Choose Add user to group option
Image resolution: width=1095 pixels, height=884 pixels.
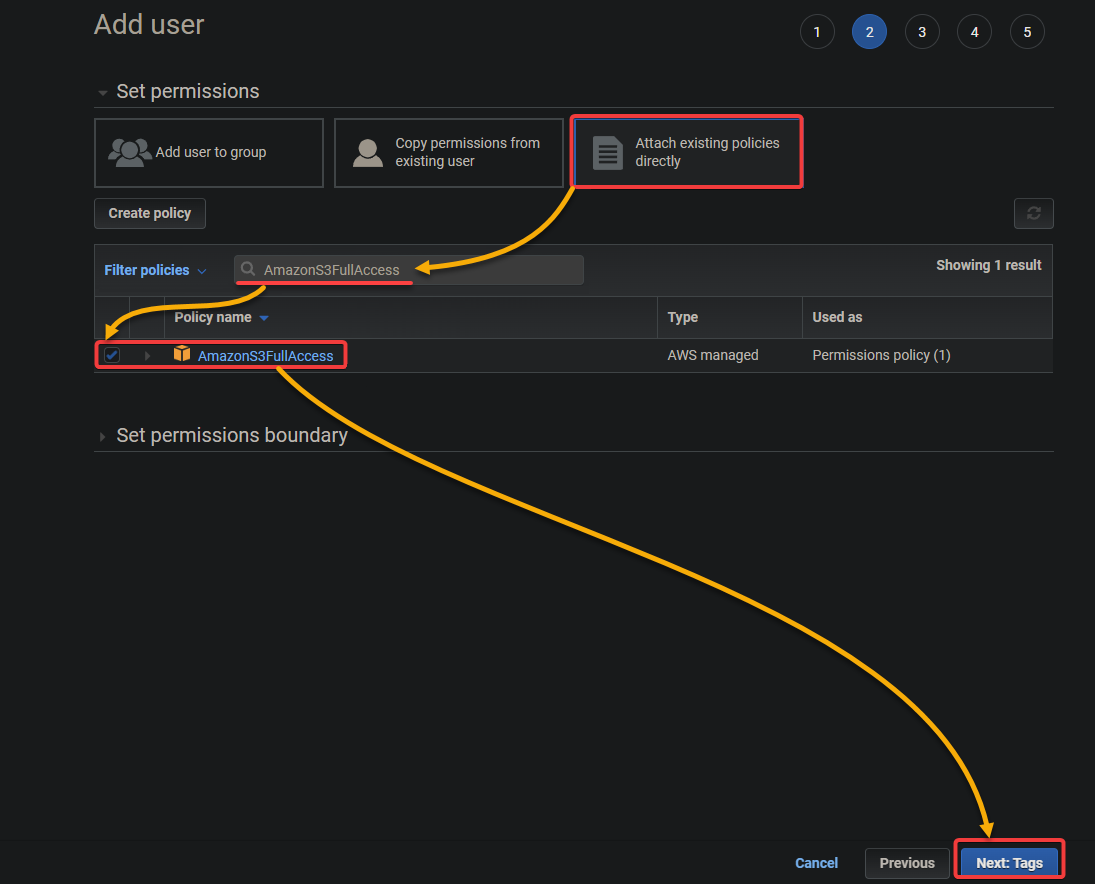(x=209, y=153)
